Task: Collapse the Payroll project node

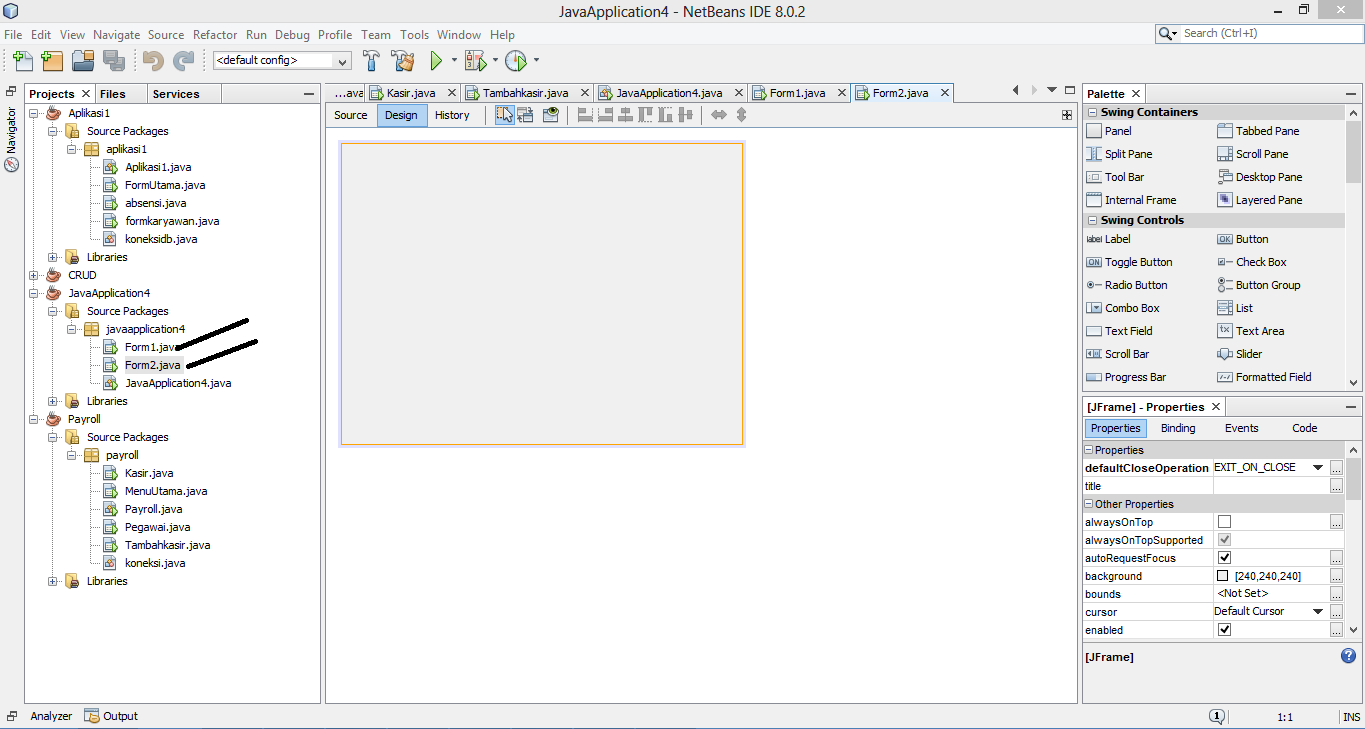Action: (34, 419)
